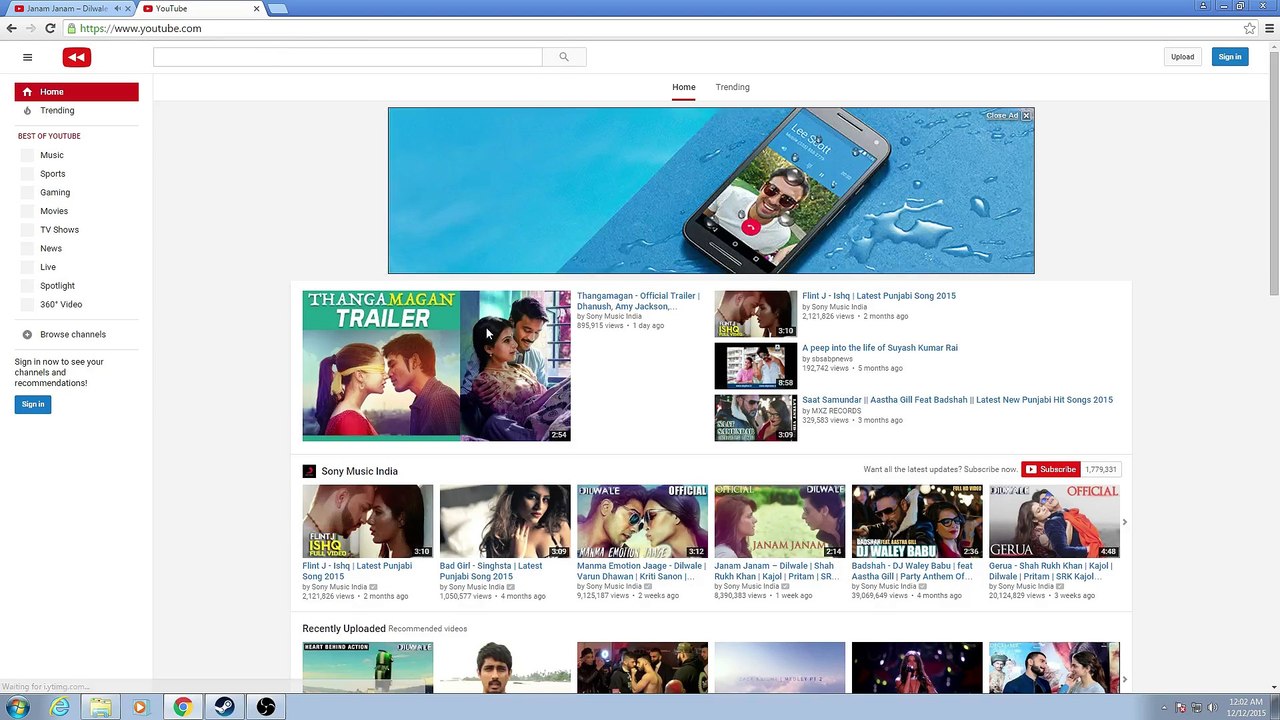Show next videos in Sony Music India row
The image size is (1280, 720).
pos(1124,522)
